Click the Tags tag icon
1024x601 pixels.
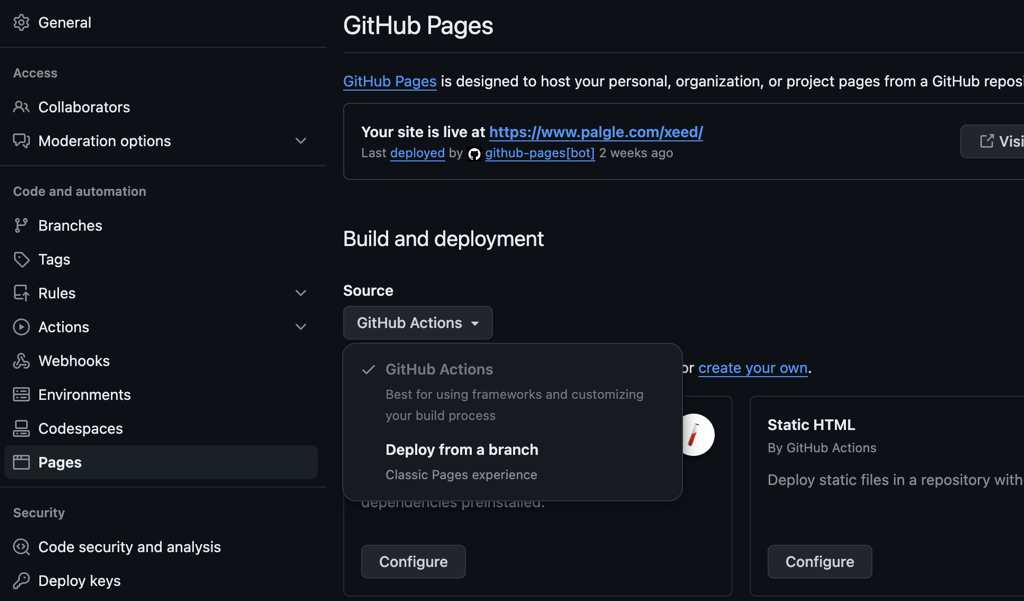click(22, 259)
